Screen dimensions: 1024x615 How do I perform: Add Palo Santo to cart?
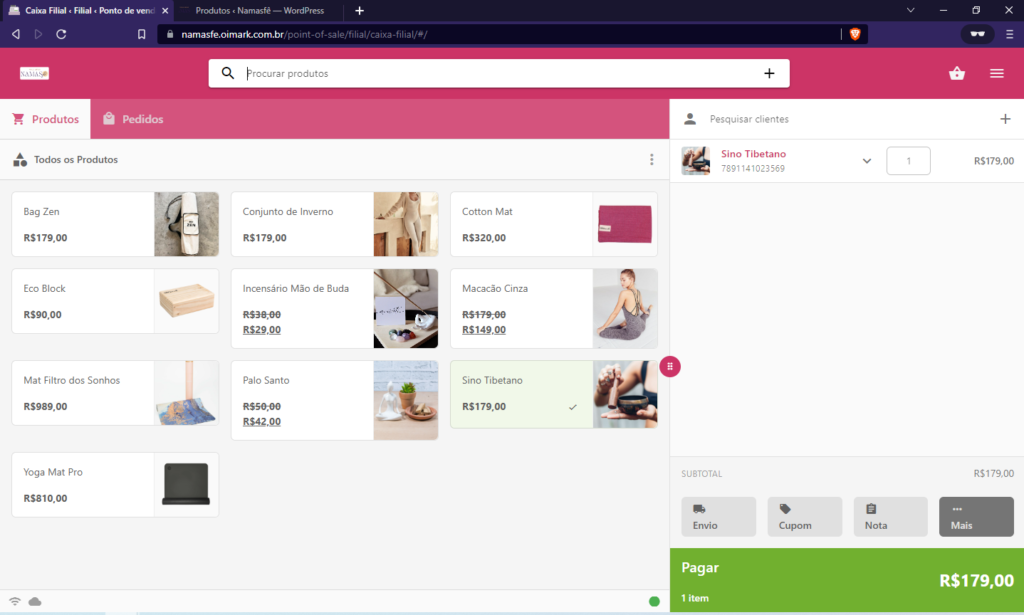[x=334, y=400]
